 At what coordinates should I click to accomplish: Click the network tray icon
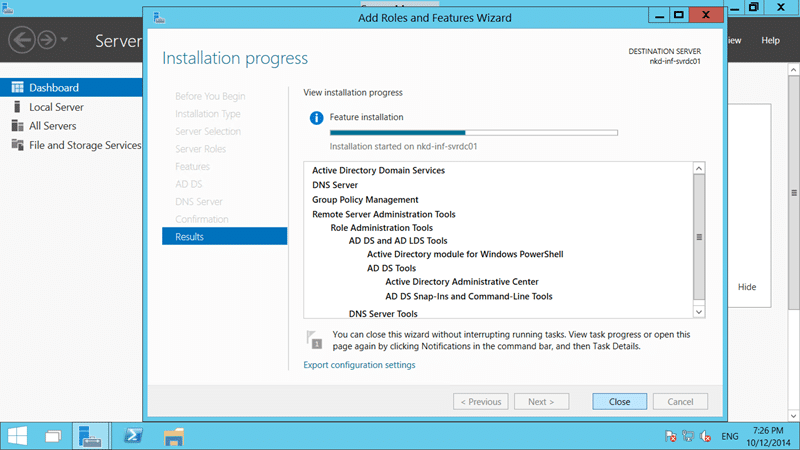click(688, 436)
